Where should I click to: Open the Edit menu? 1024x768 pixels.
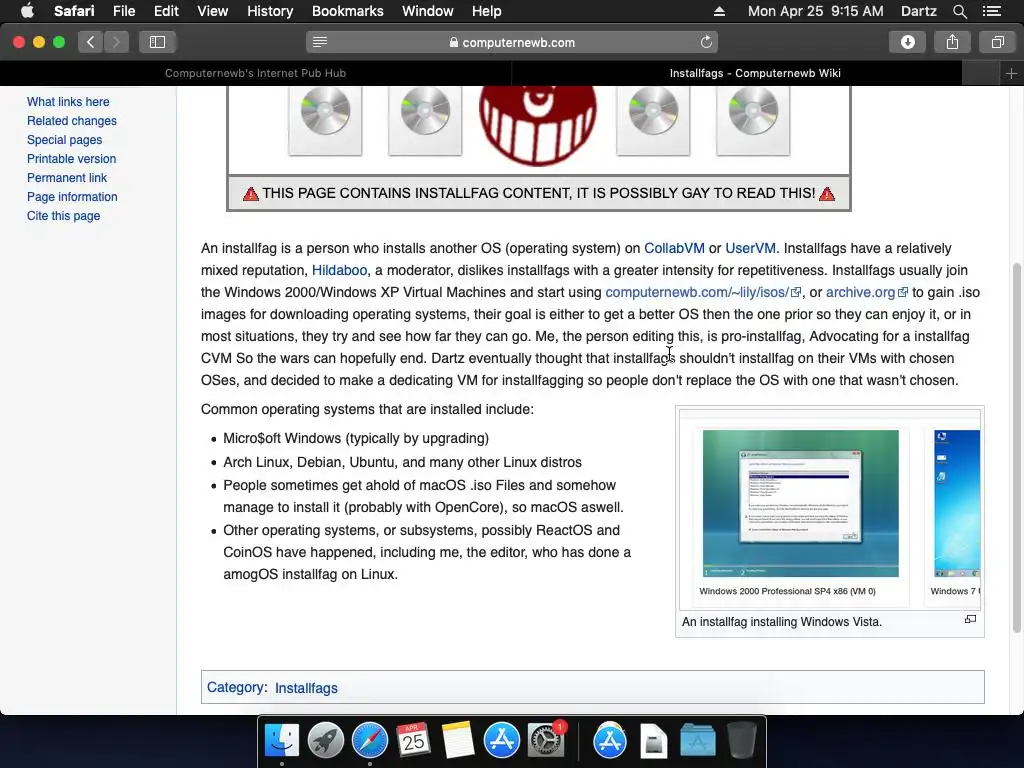tap(166, 11)
